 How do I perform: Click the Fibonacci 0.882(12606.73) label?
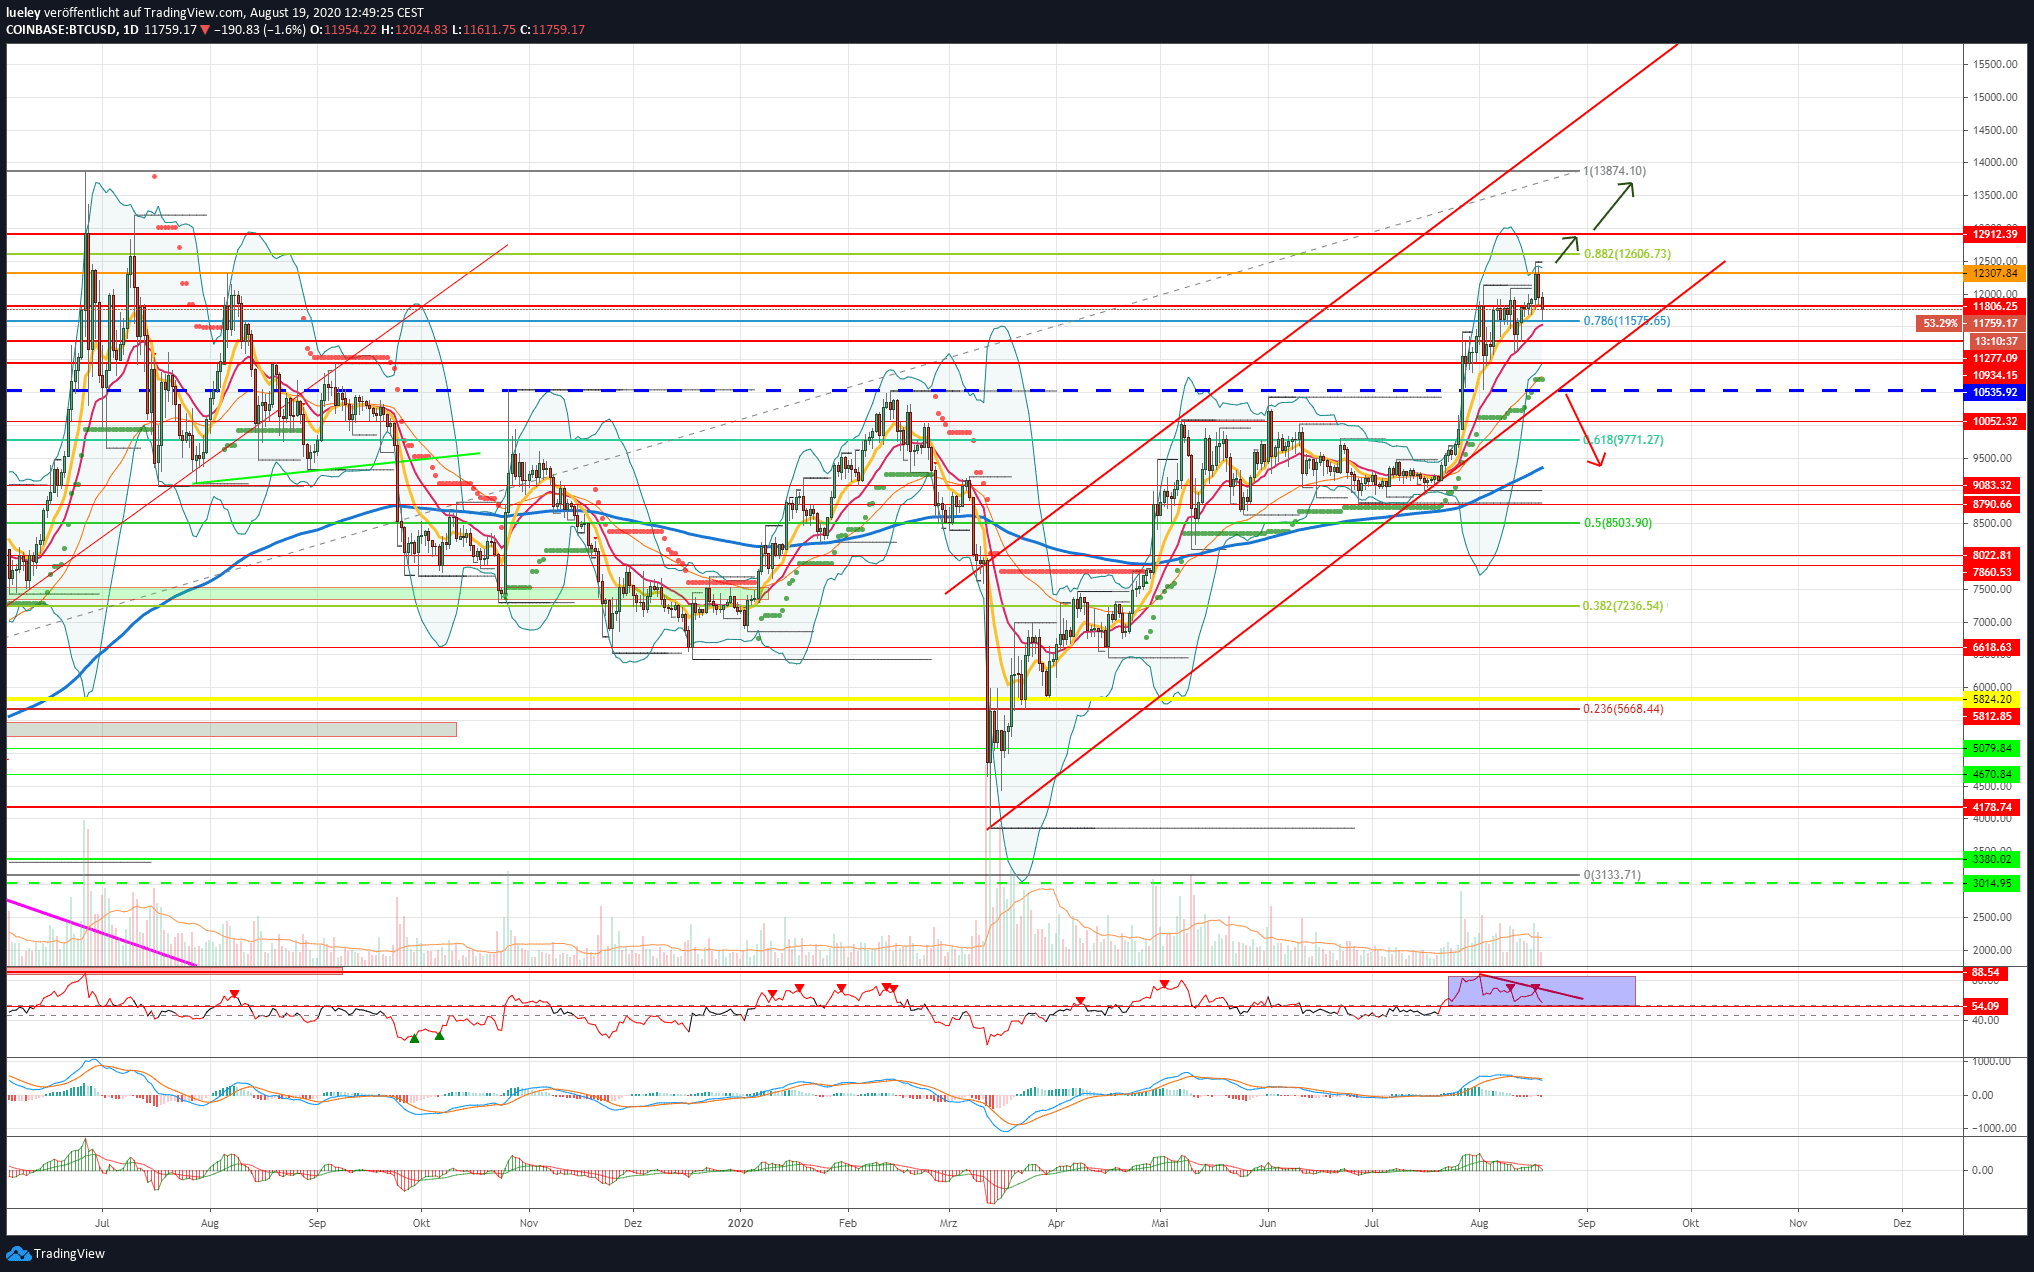point(1627,254)
